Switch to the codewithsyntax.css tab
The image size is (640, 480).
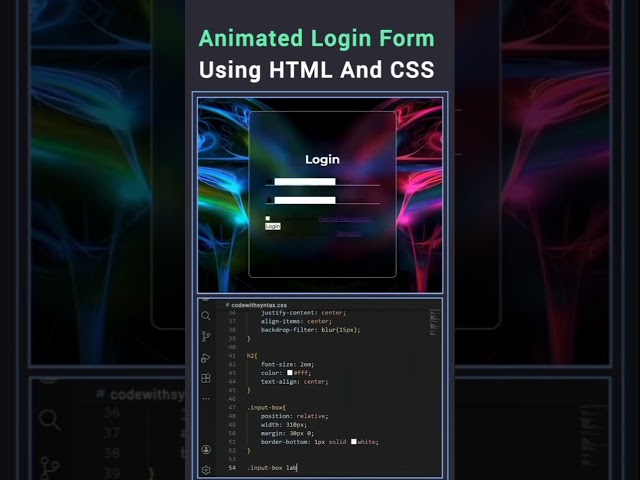pos(256,305)
